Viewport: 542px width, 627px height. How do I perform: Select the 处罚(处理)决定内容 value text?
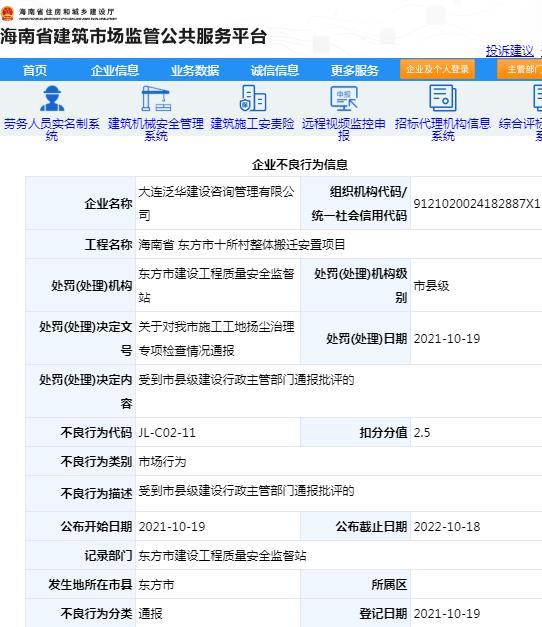click(x=246, y=379)
